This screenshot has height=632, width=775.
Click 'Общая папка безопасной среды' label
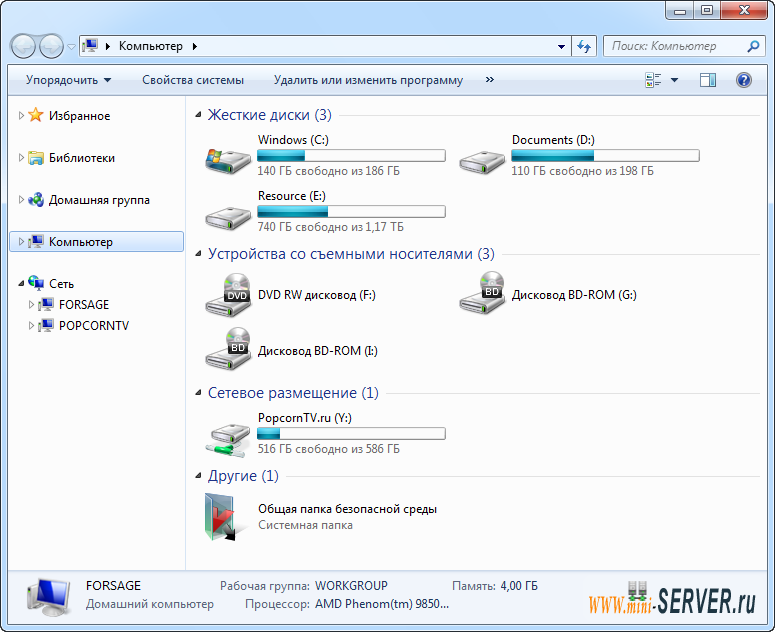tap(347, 508)
